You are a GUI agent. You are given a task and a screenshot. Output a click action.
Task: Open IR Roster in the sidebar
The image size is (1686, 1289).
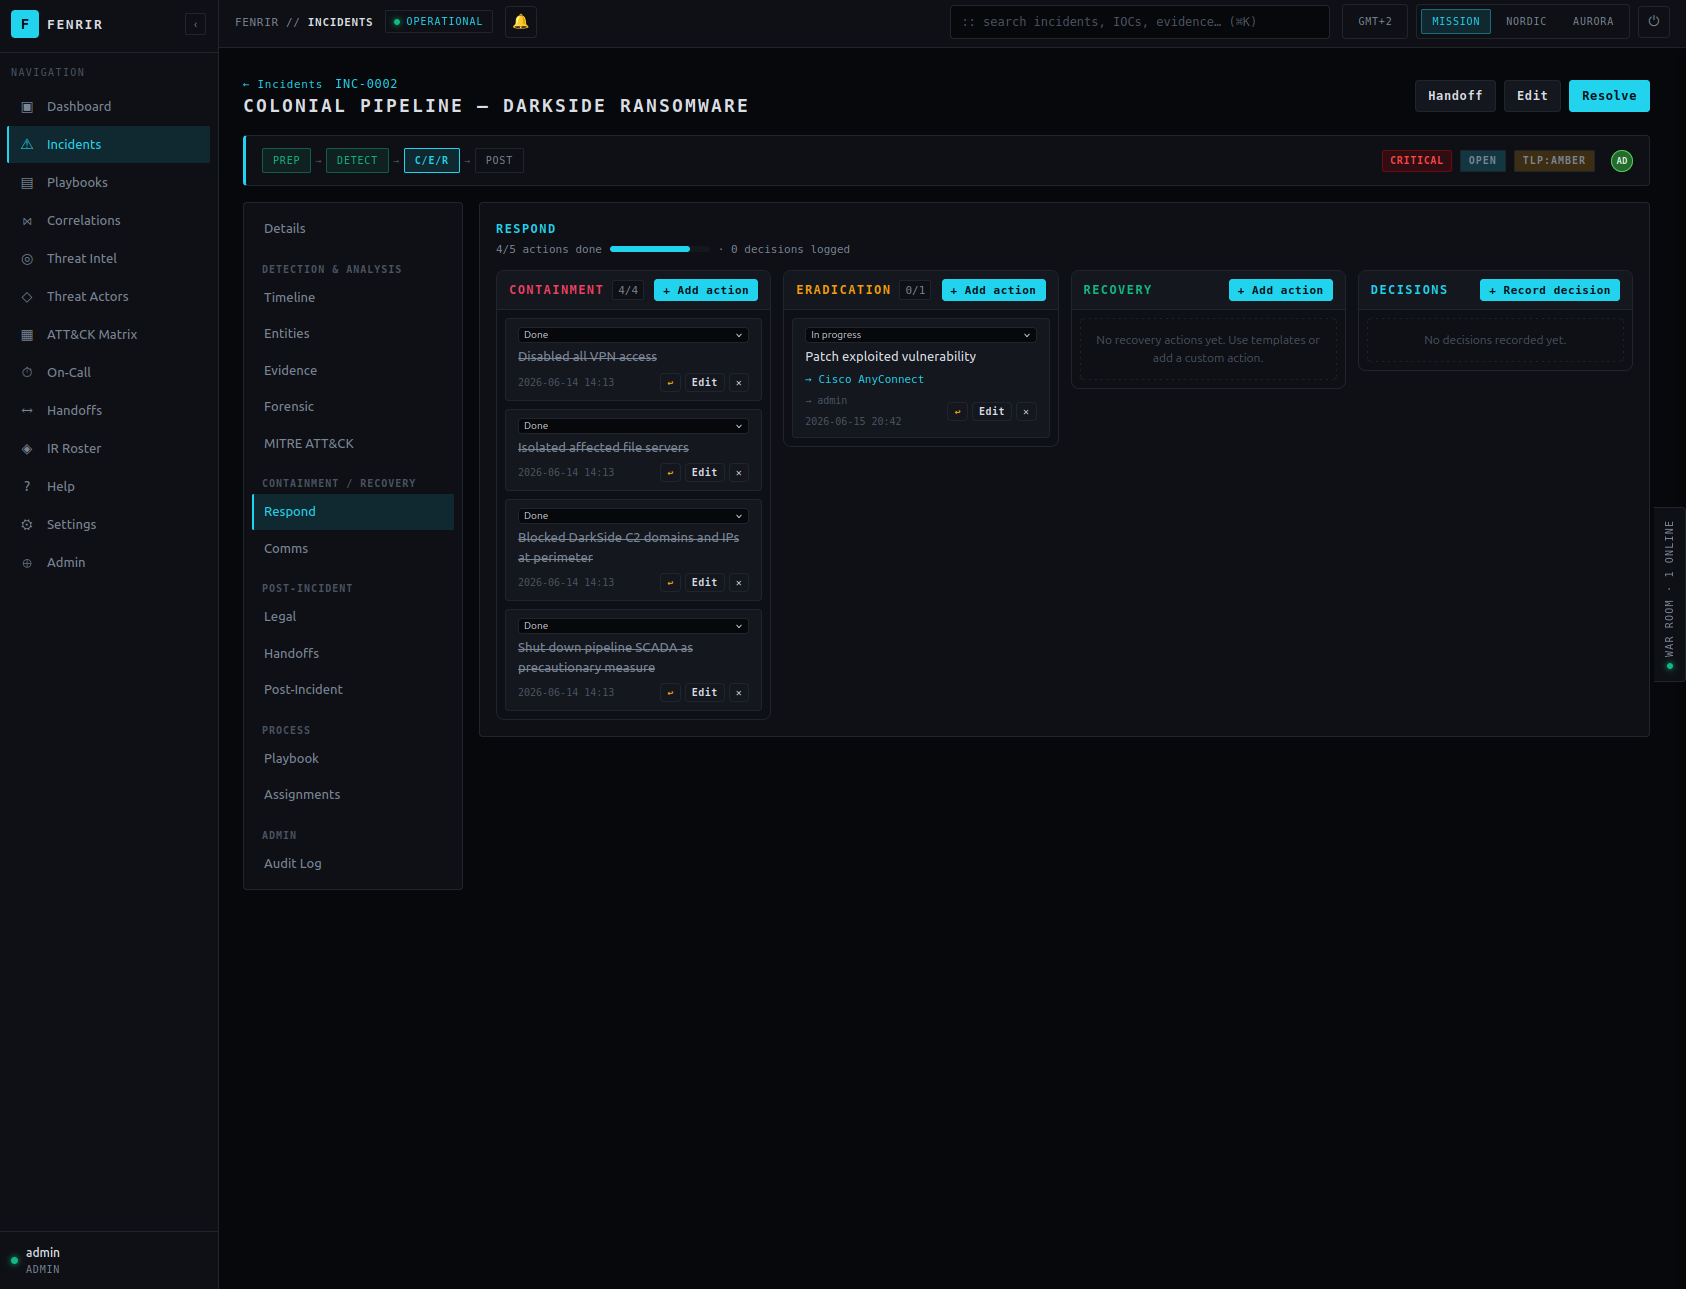109,448
